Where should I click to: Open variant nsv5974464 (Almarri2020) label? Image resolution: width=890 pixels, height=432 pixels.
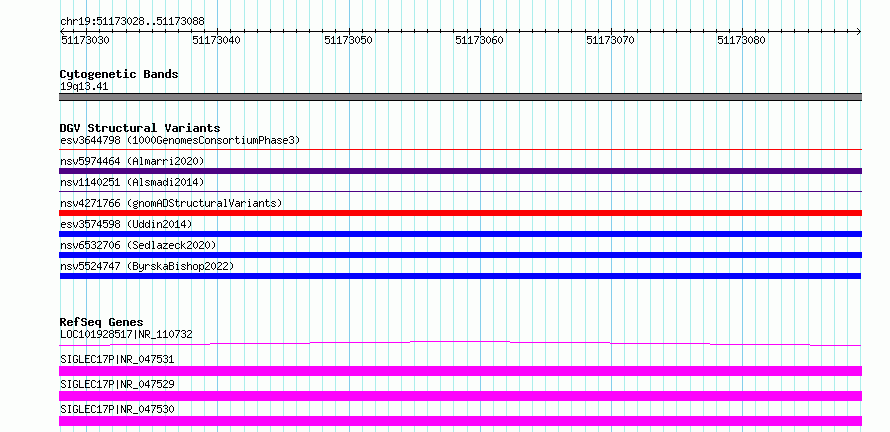[132, 161]
